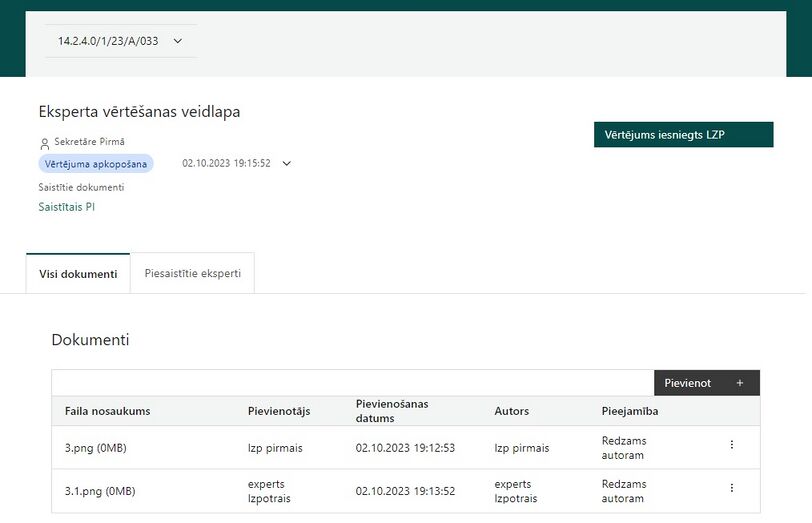Click the Pievienot button

click(707, 383)
